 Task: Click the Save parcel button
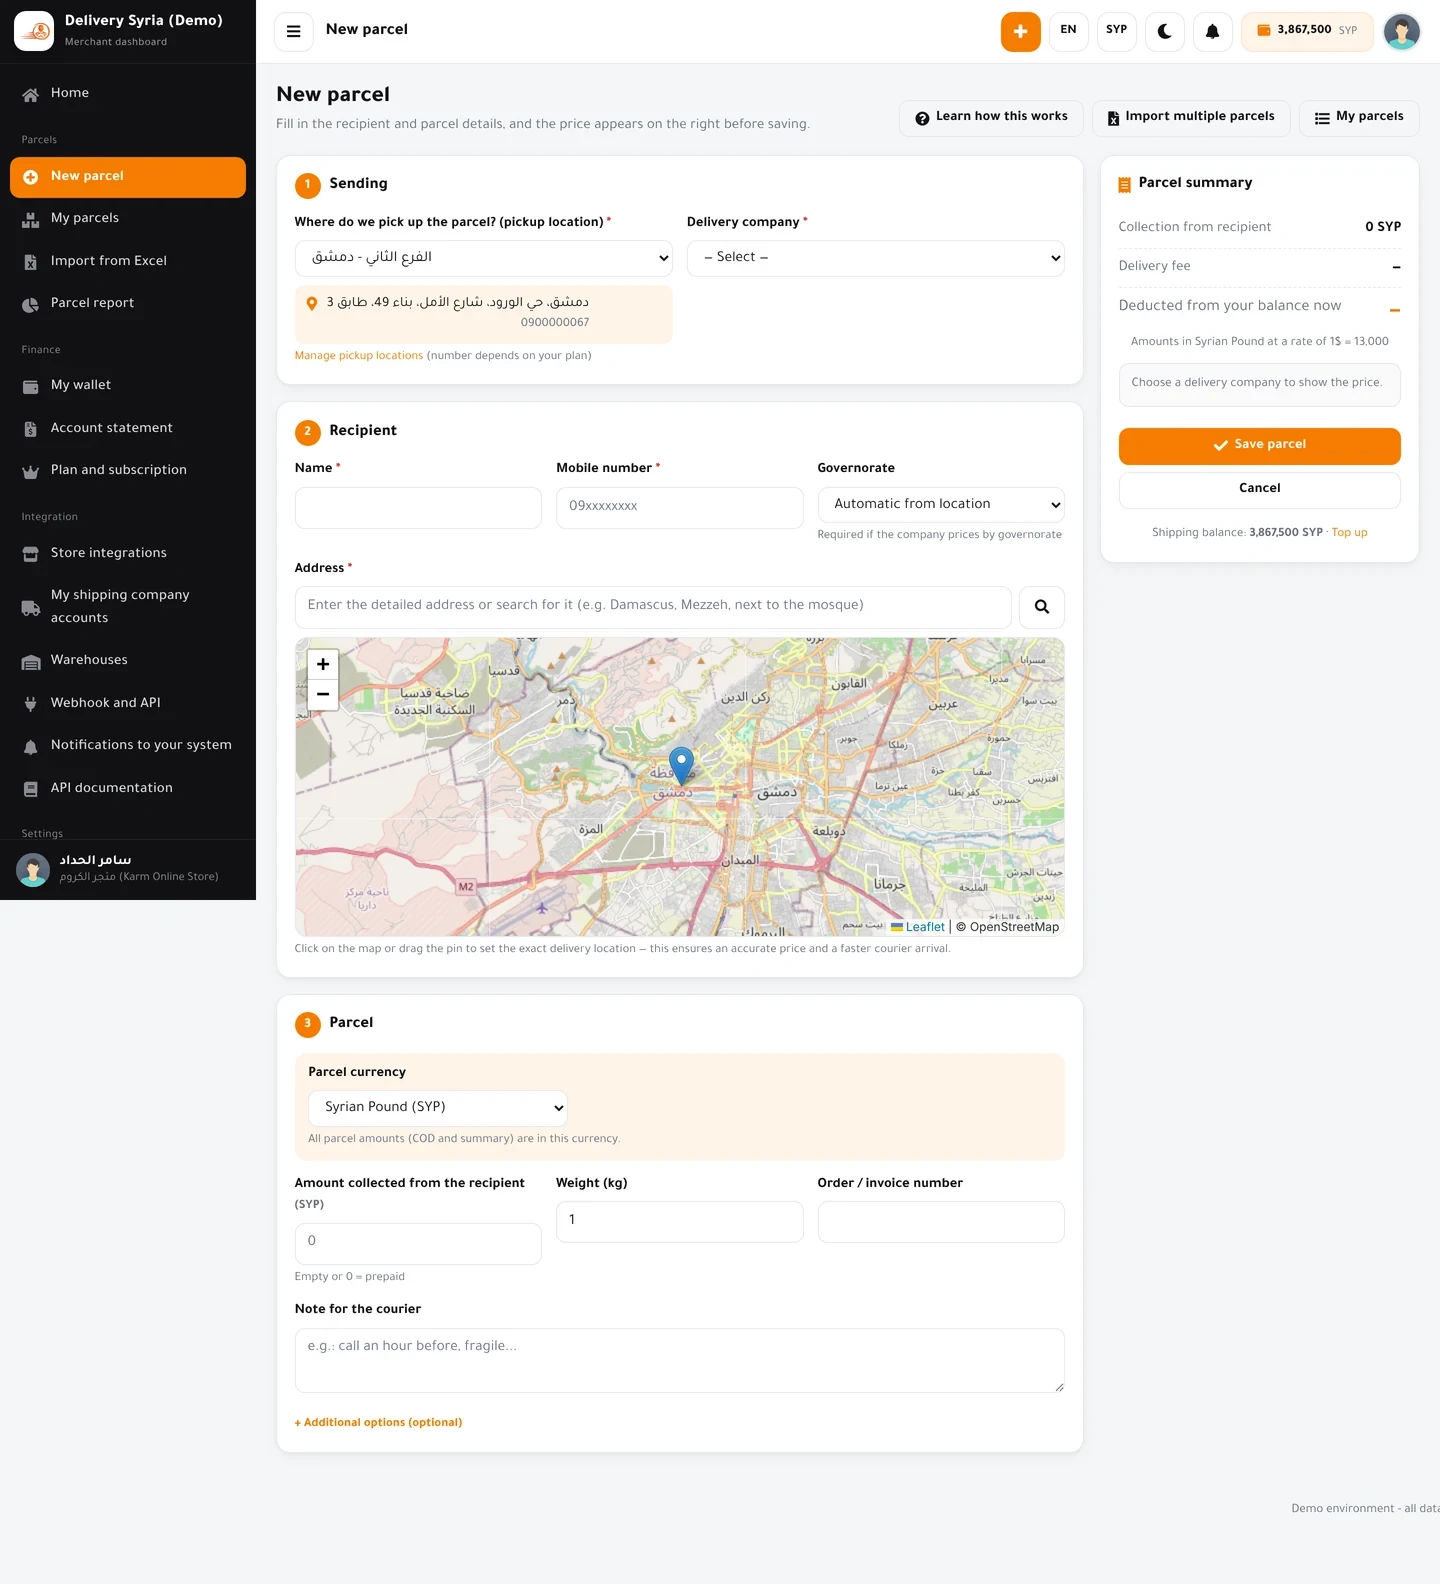click(1259, 446)
